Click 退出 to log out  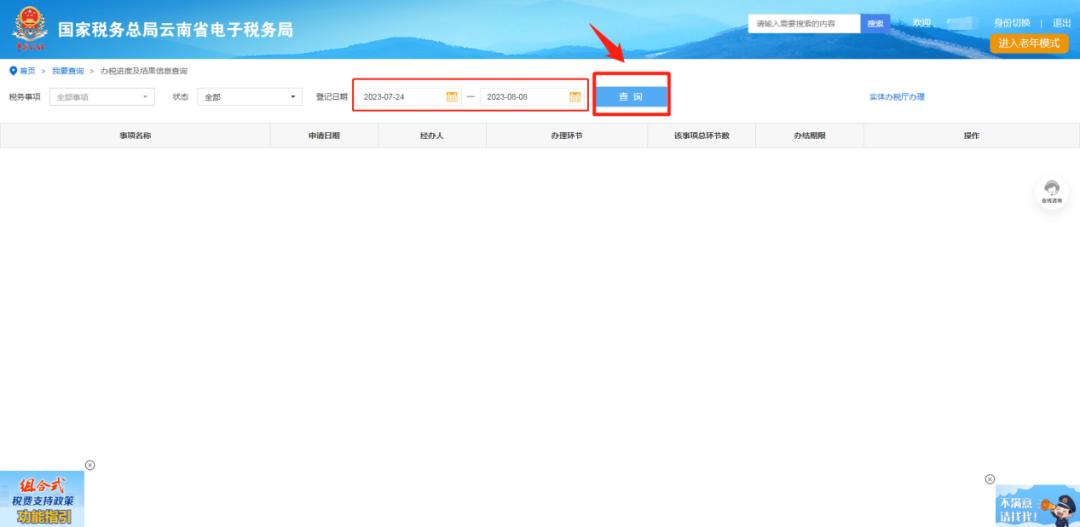[x=1061, y=23]
